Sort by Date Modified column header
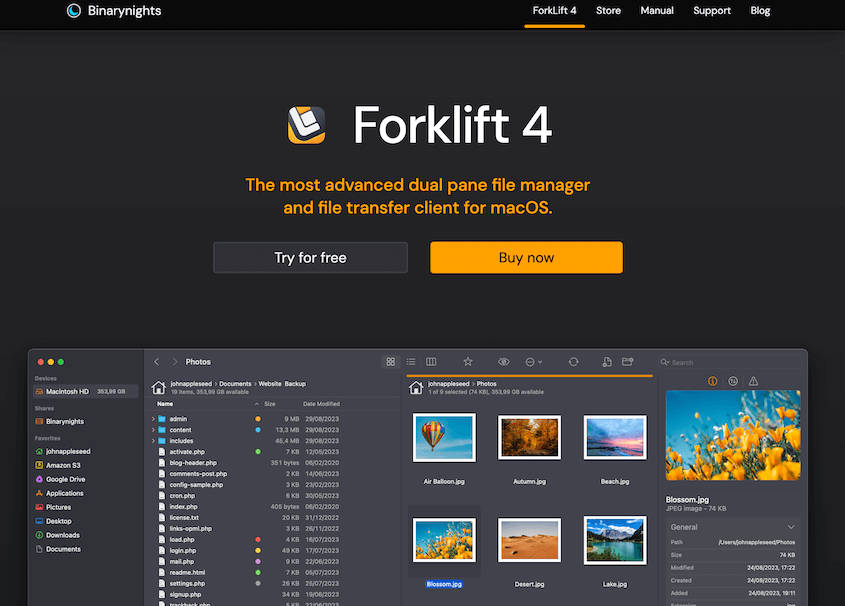Viewport: 845px width, 606px height. (x=321, y=404)
